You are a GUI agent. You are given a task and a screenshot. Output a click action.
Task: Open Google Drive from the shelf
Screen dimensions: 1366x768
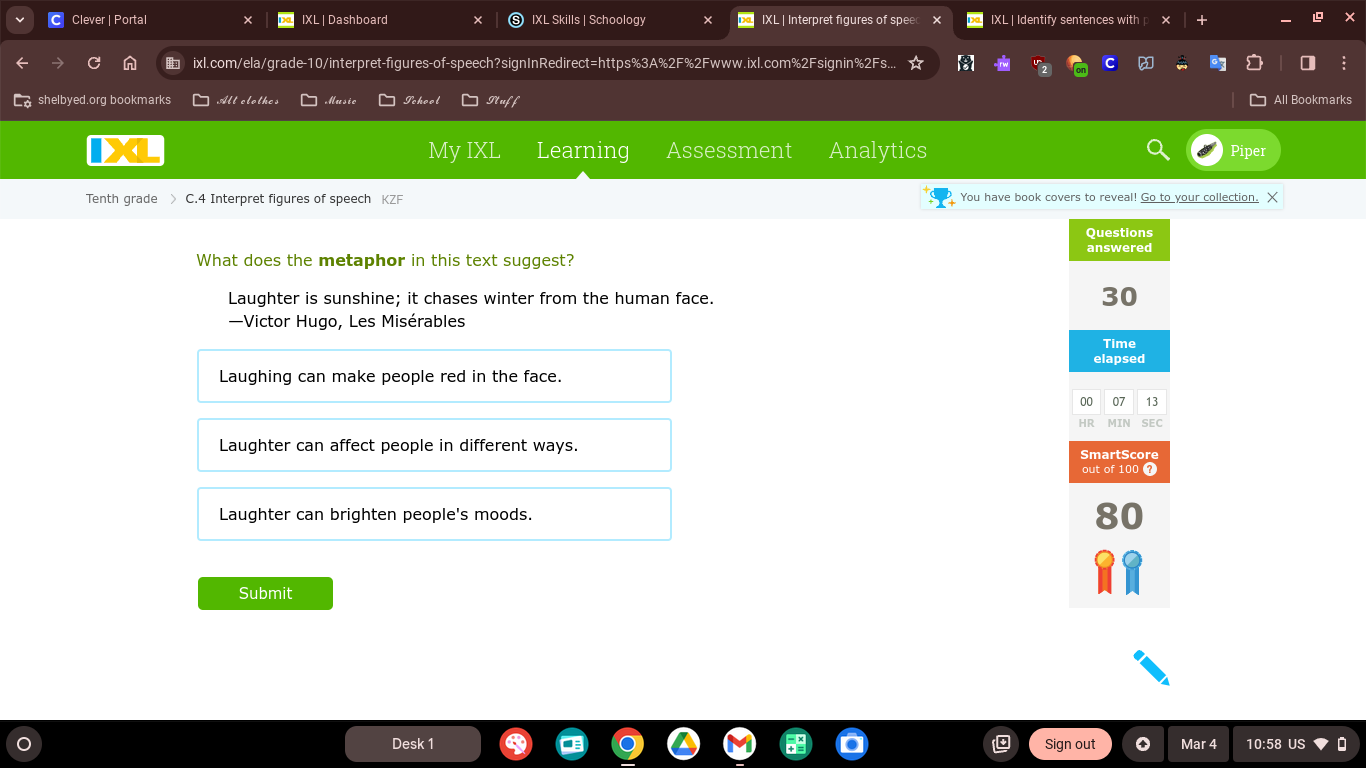click(684, 744)
